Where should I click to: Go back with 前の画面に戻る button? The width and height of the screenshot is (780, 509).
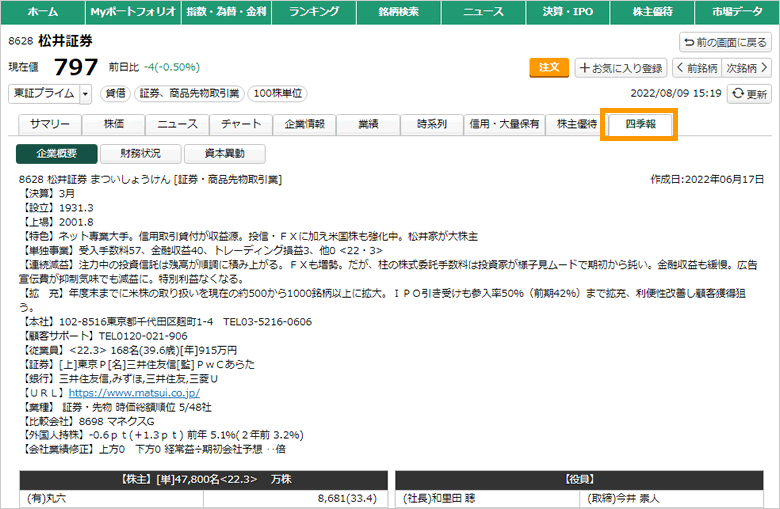tap(725, 42)
